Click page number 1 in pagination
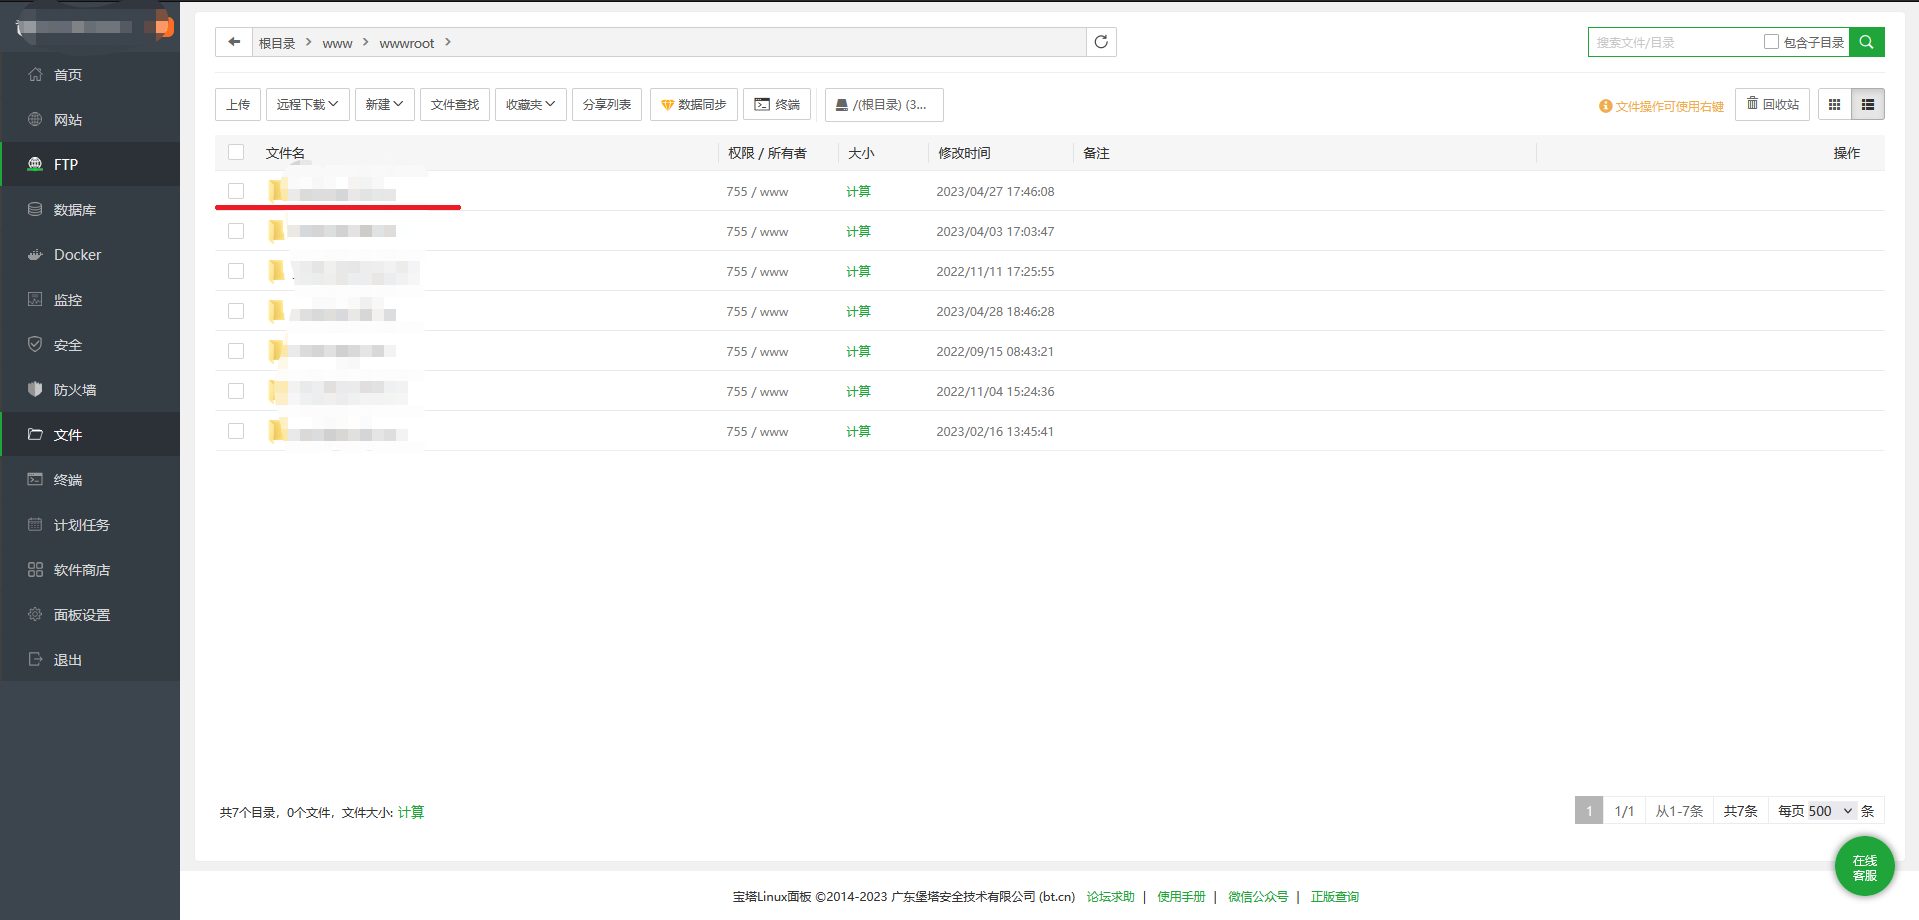 [1589, 811]
